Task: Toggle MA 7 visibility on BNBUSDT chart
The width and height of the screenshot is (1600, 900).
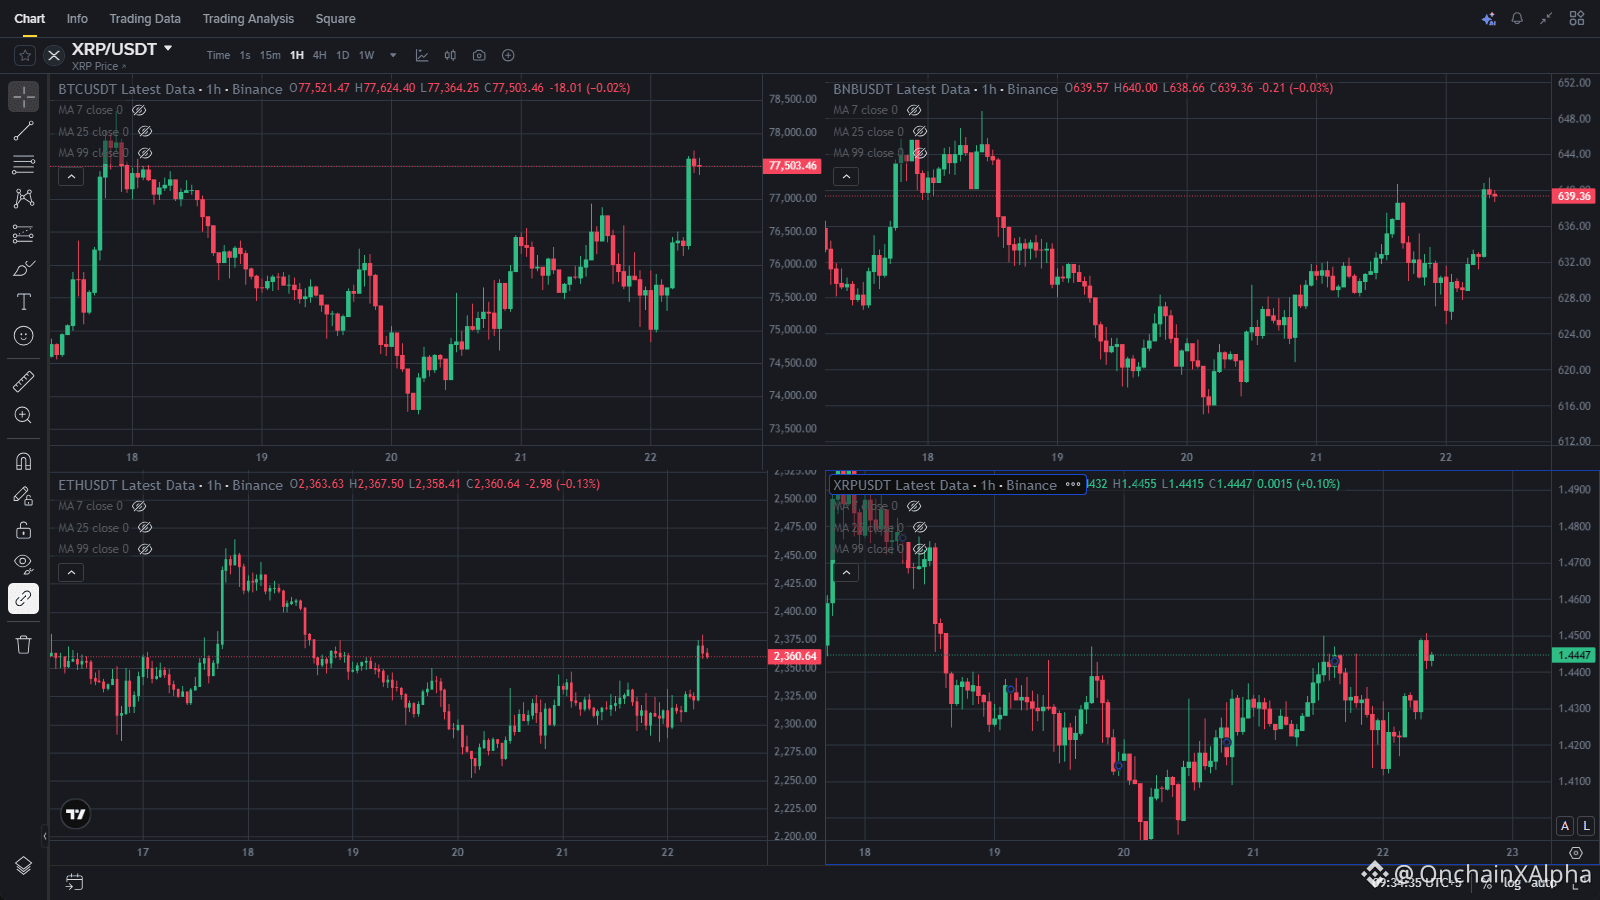Action: point(914,110)
